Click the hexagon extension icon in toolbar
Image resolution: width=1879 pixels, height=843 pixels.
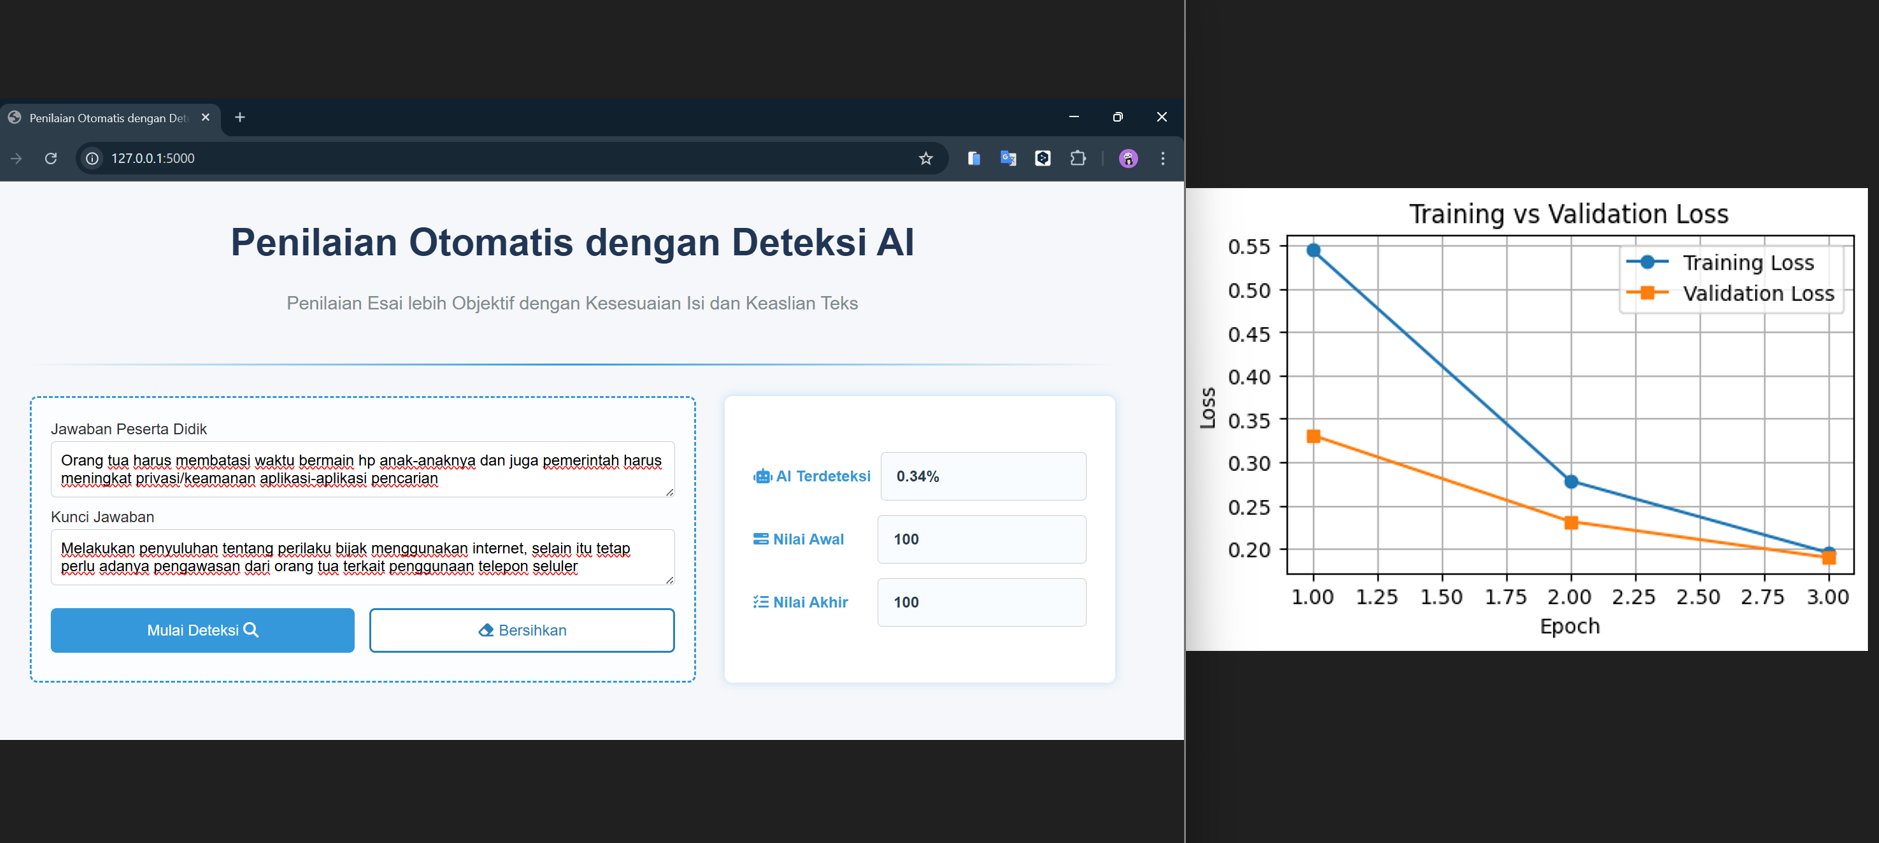tap(1043, 158)
